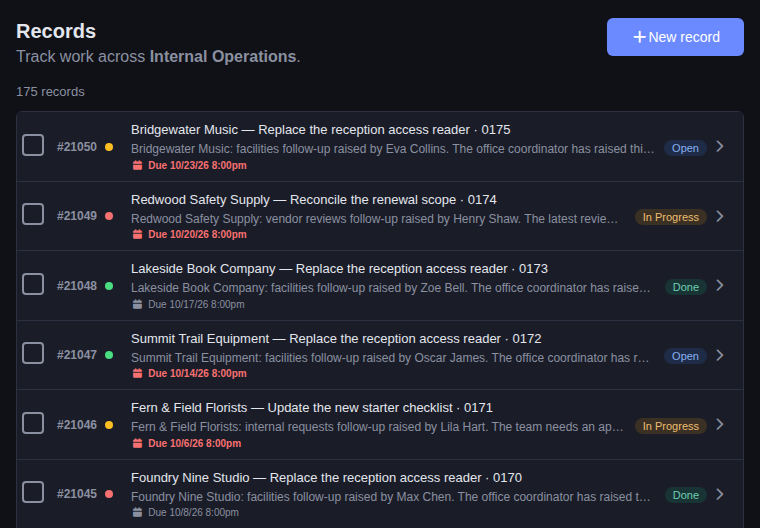Image resolution: width=760 pixels, height=528 pixels.
Task: Click description mentioning Lila Hart
Action: 377,427
